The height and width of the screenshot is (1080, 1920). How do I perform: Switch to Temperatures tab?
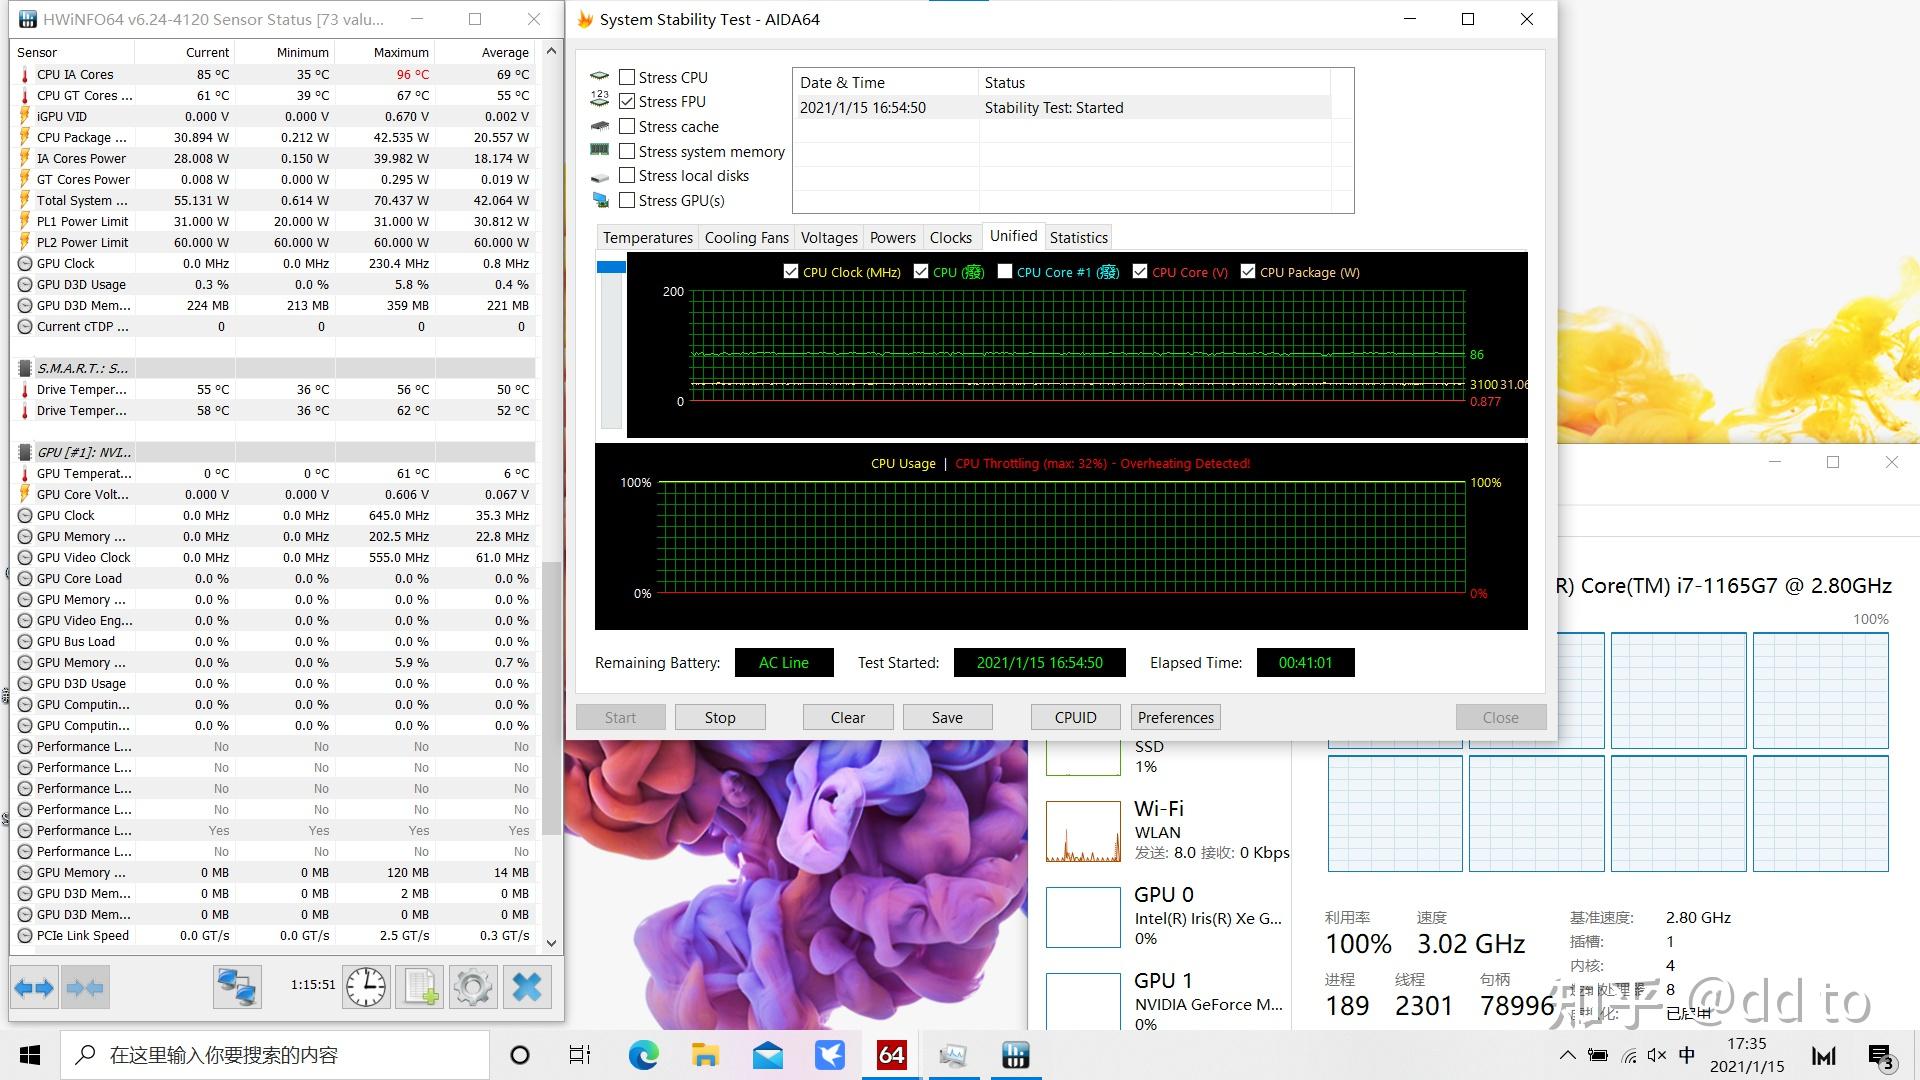647,237
